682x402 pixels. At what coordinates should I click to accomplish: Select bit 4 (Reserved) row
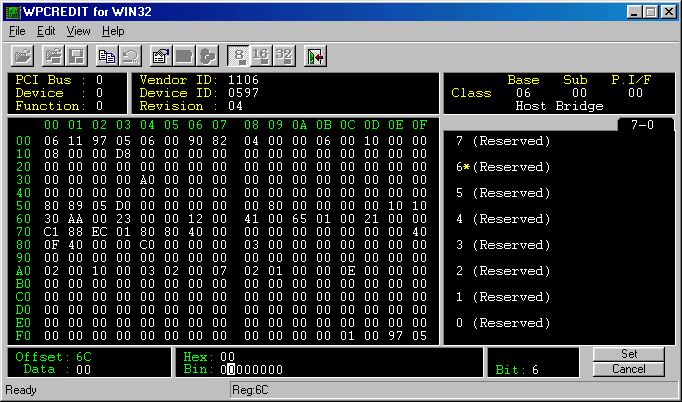pos(503,219)
